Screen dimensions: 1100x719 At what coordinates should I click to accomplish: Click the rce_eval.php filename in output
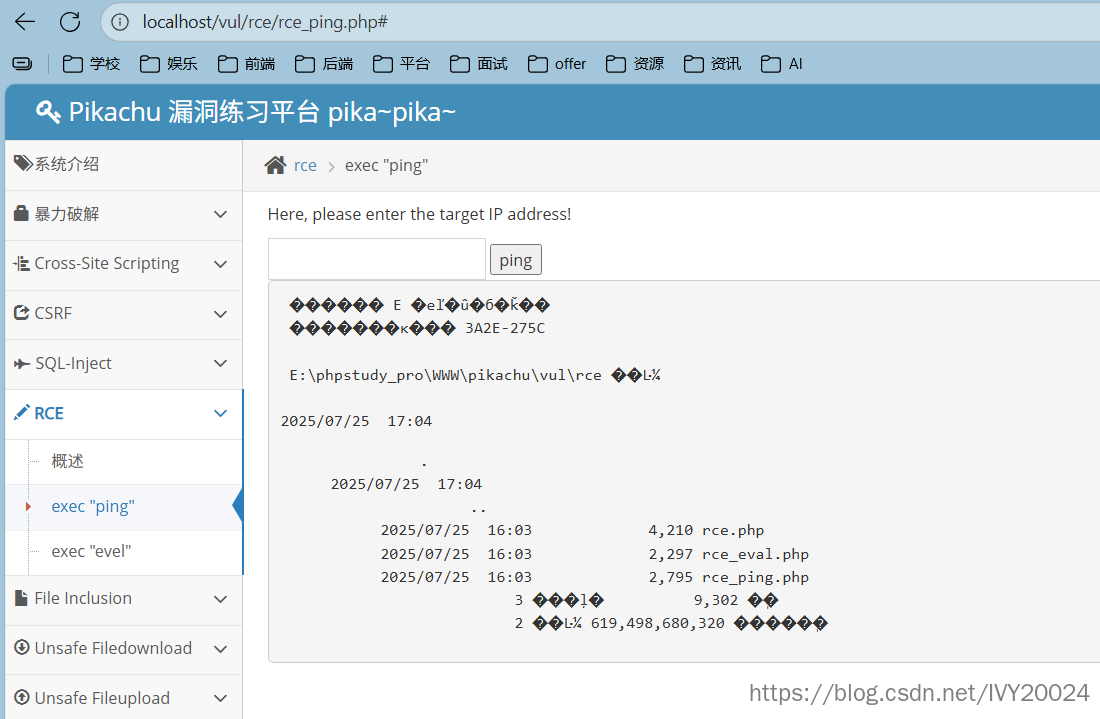756,554
